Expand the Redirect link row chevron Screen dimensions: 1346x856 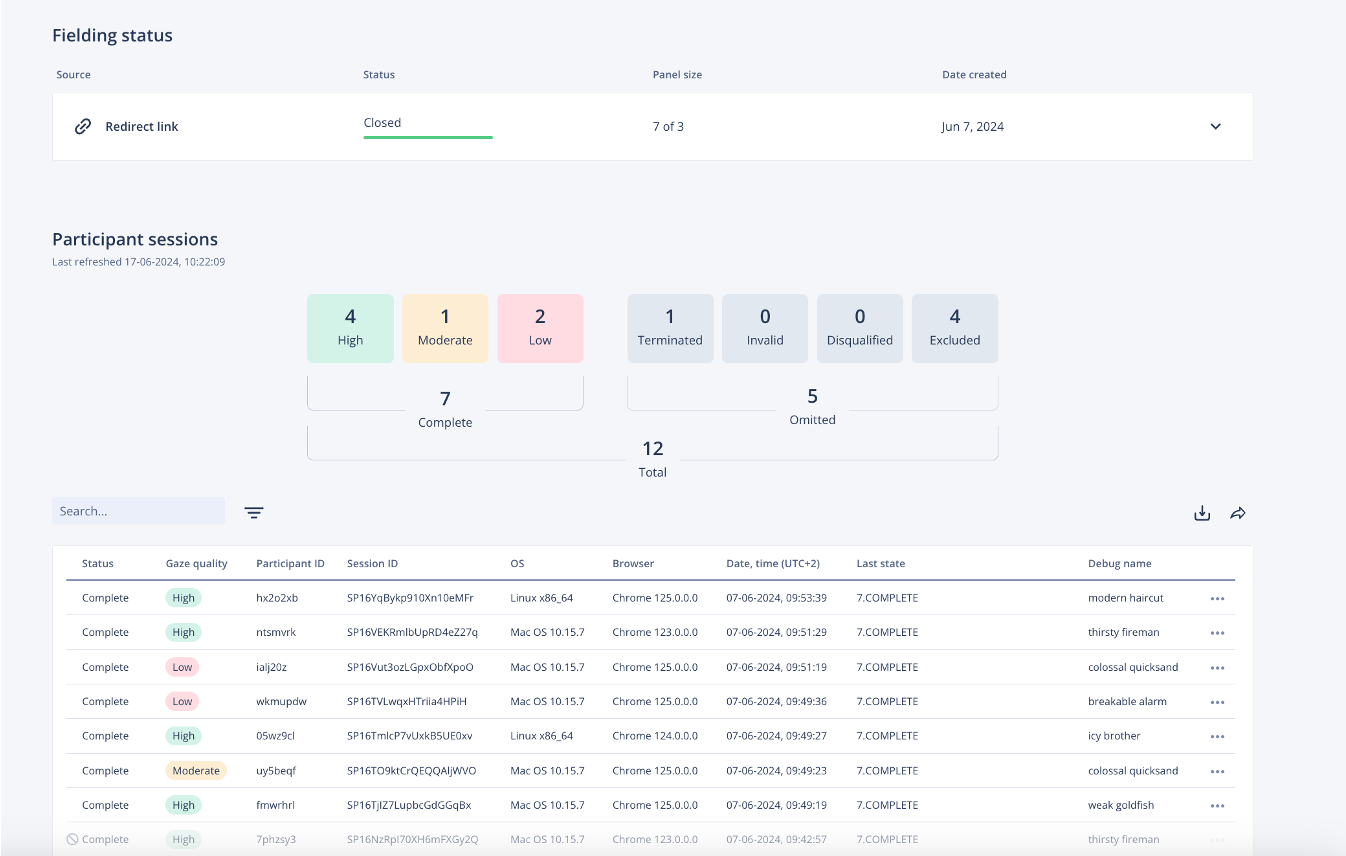click(1216, 127)
